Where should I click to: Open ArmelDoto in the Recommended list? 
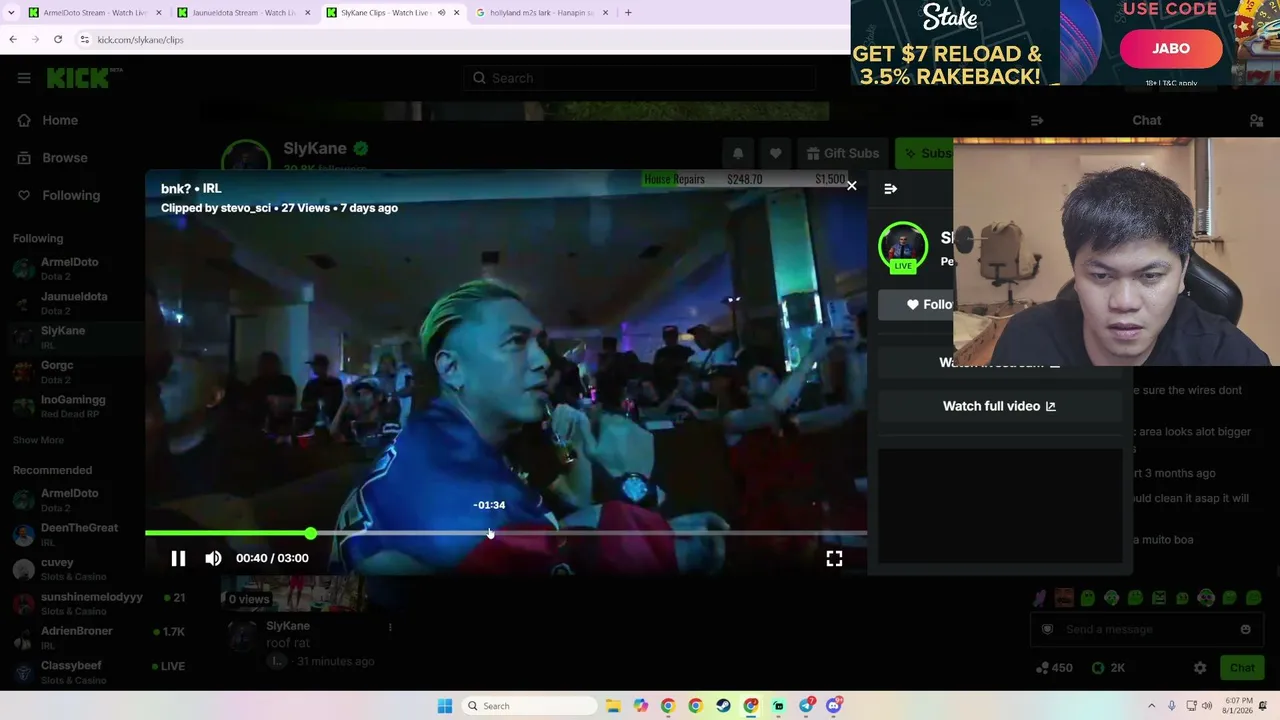coord(69,499)
